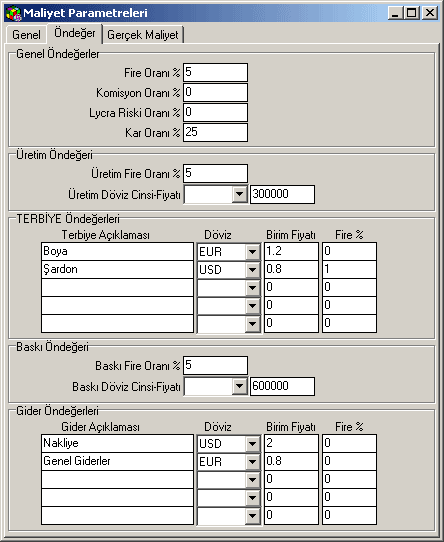Click the Boya description field
This screenshot has height=542, width=444.
pyautogui.click(x=117, y=251)
